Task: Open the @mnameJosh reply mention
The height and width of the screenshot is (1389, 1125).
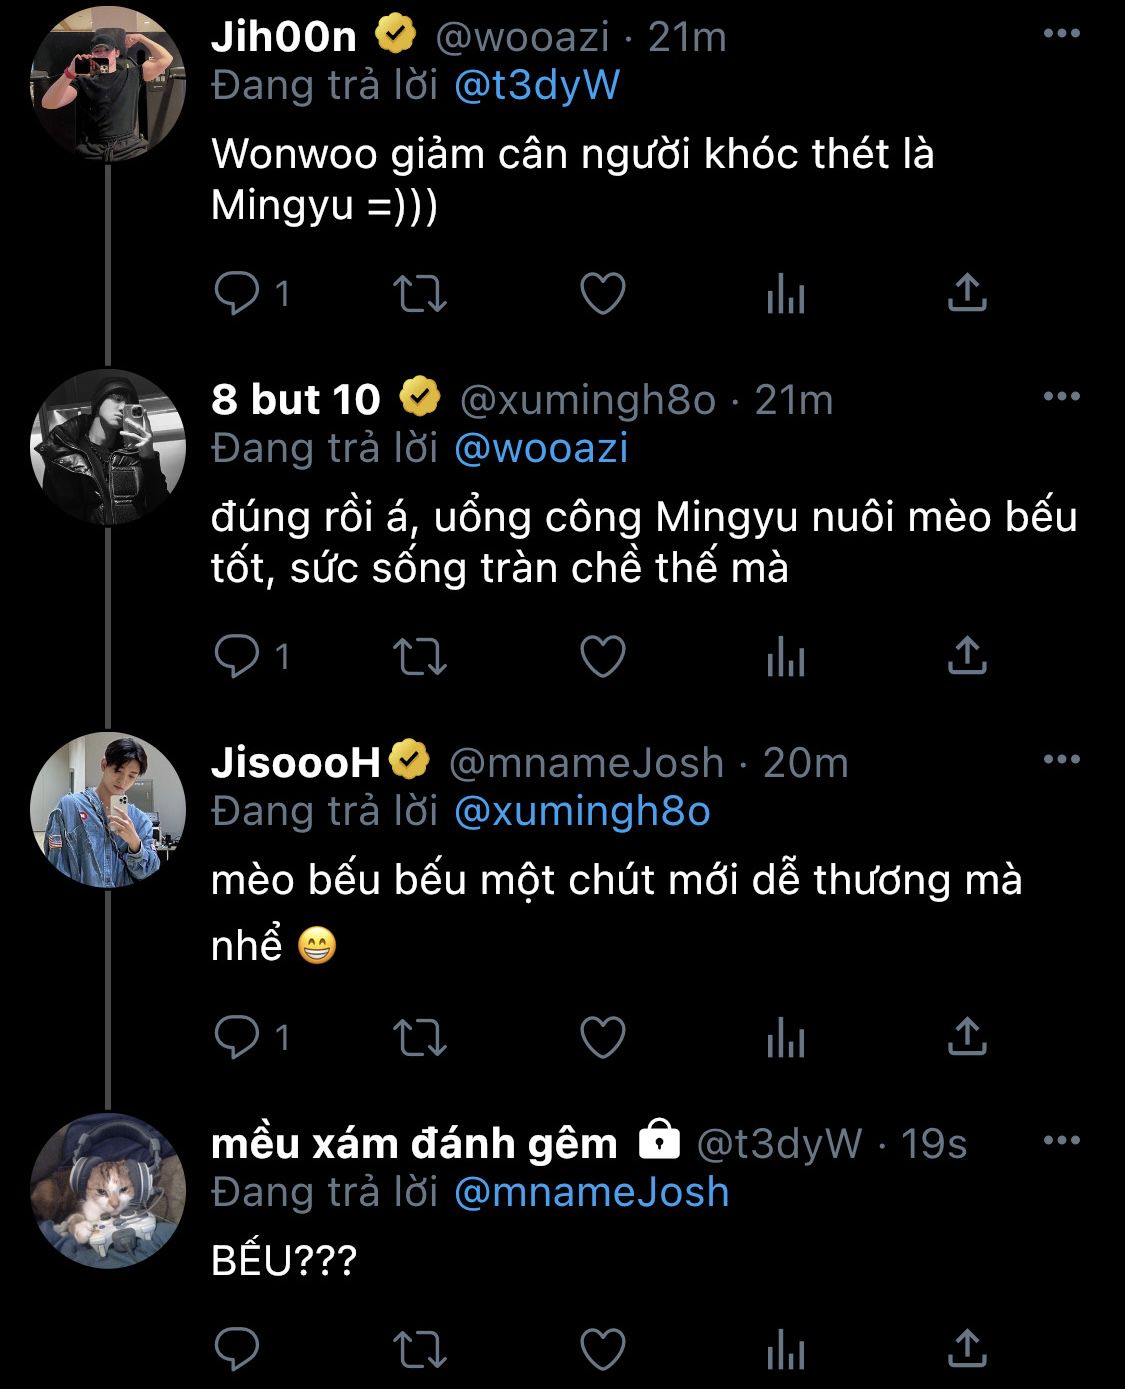Action: [591, 1192]
